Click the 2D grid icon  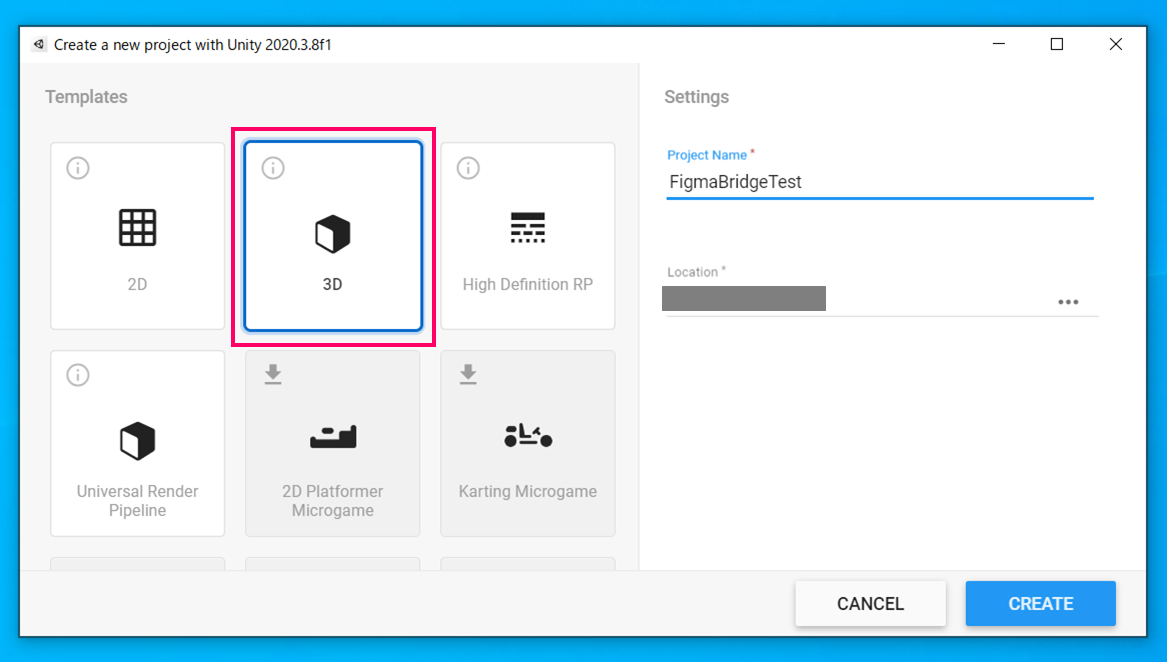coord(138,228)
